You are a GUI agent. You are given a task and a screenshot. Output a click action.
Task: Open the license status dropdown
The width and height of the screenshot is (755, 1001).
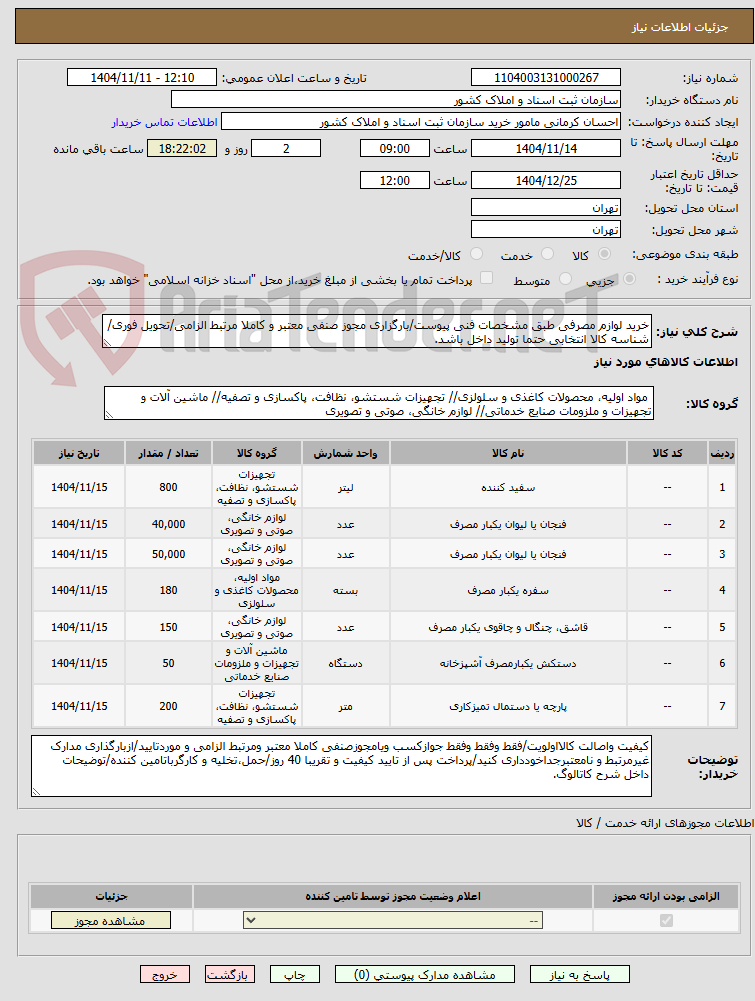tap(393, 920)
